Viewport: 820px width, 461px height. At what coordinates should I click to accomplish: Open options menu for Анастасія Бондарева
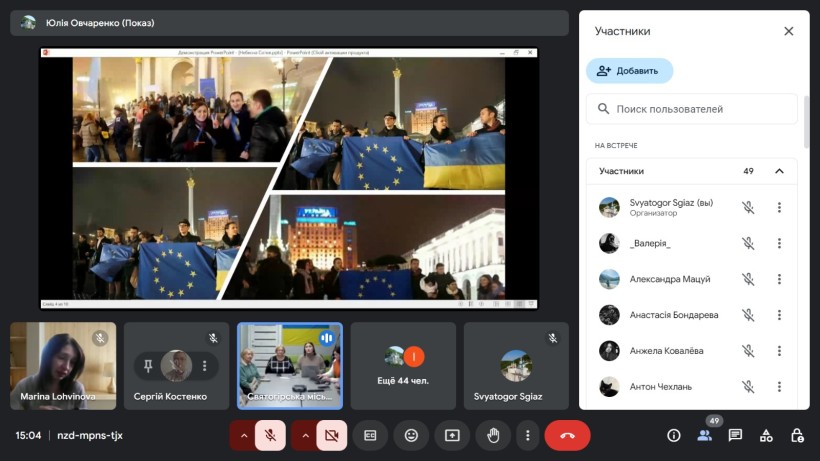tap(779, 315)
